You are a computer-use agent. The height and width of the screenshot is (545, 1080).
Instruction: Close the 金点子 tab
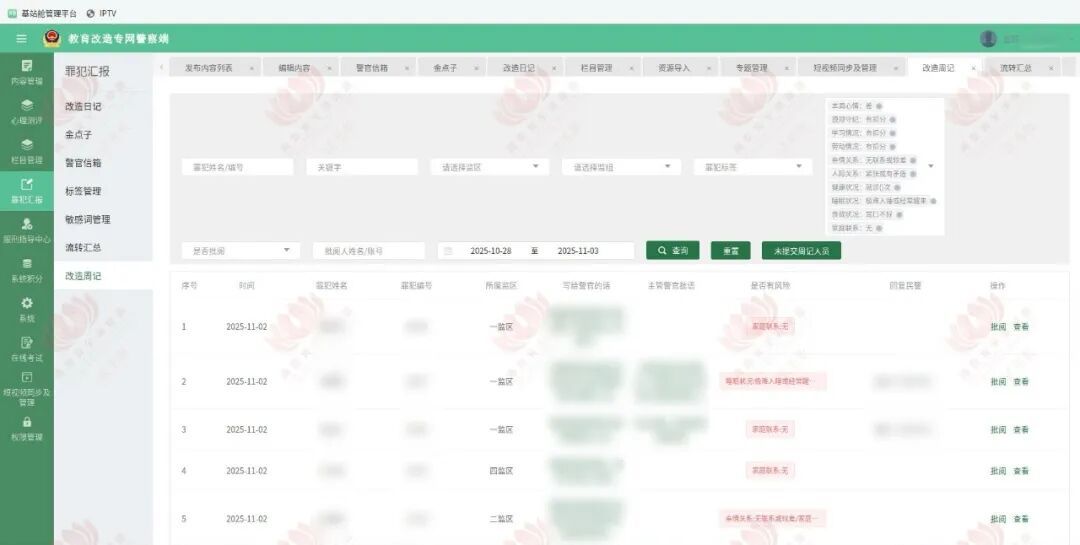coord(476,68)
